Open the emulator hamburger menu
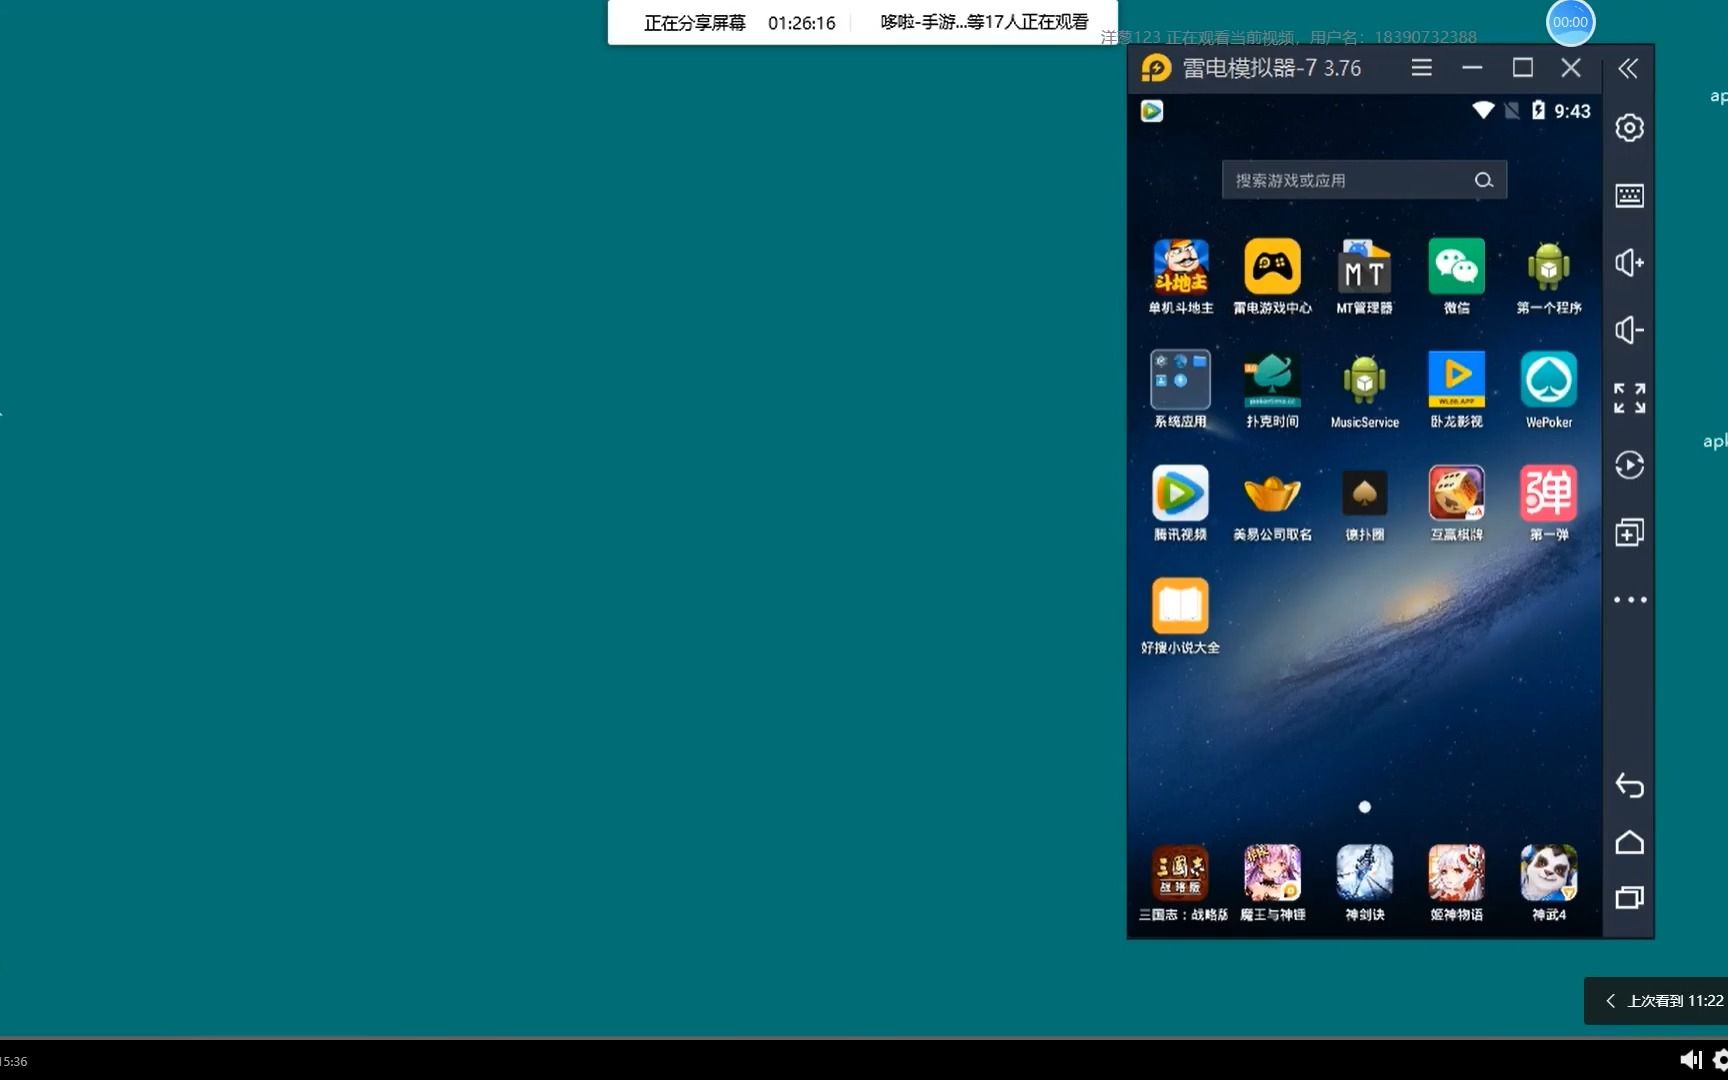 tap(1421, 67)
